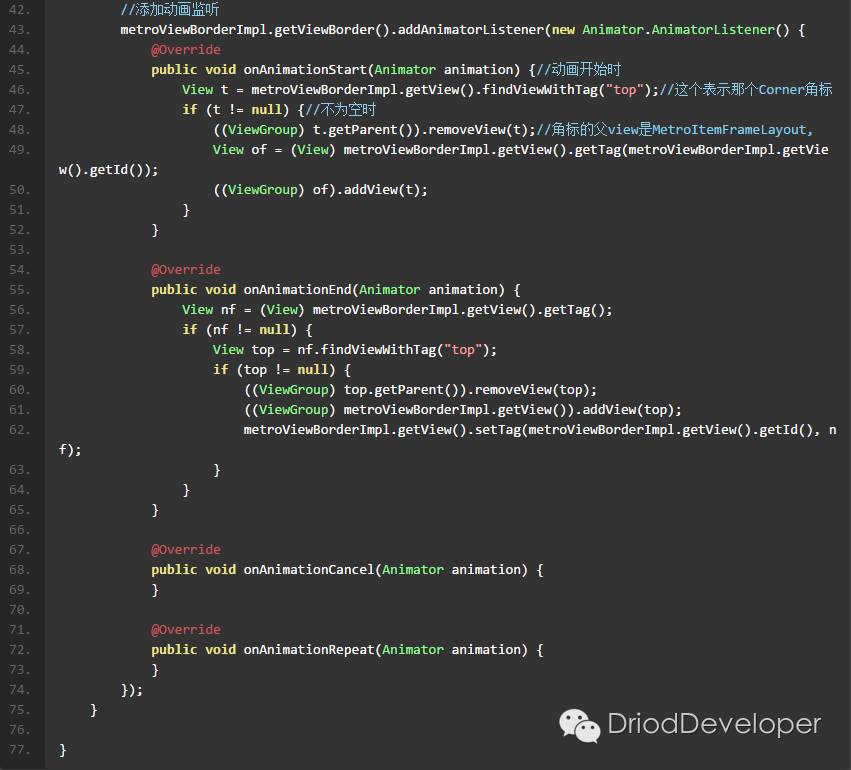Click line number 55 in the gutter
The height and width of the screenshot is (770, 851).
point(20,290)
